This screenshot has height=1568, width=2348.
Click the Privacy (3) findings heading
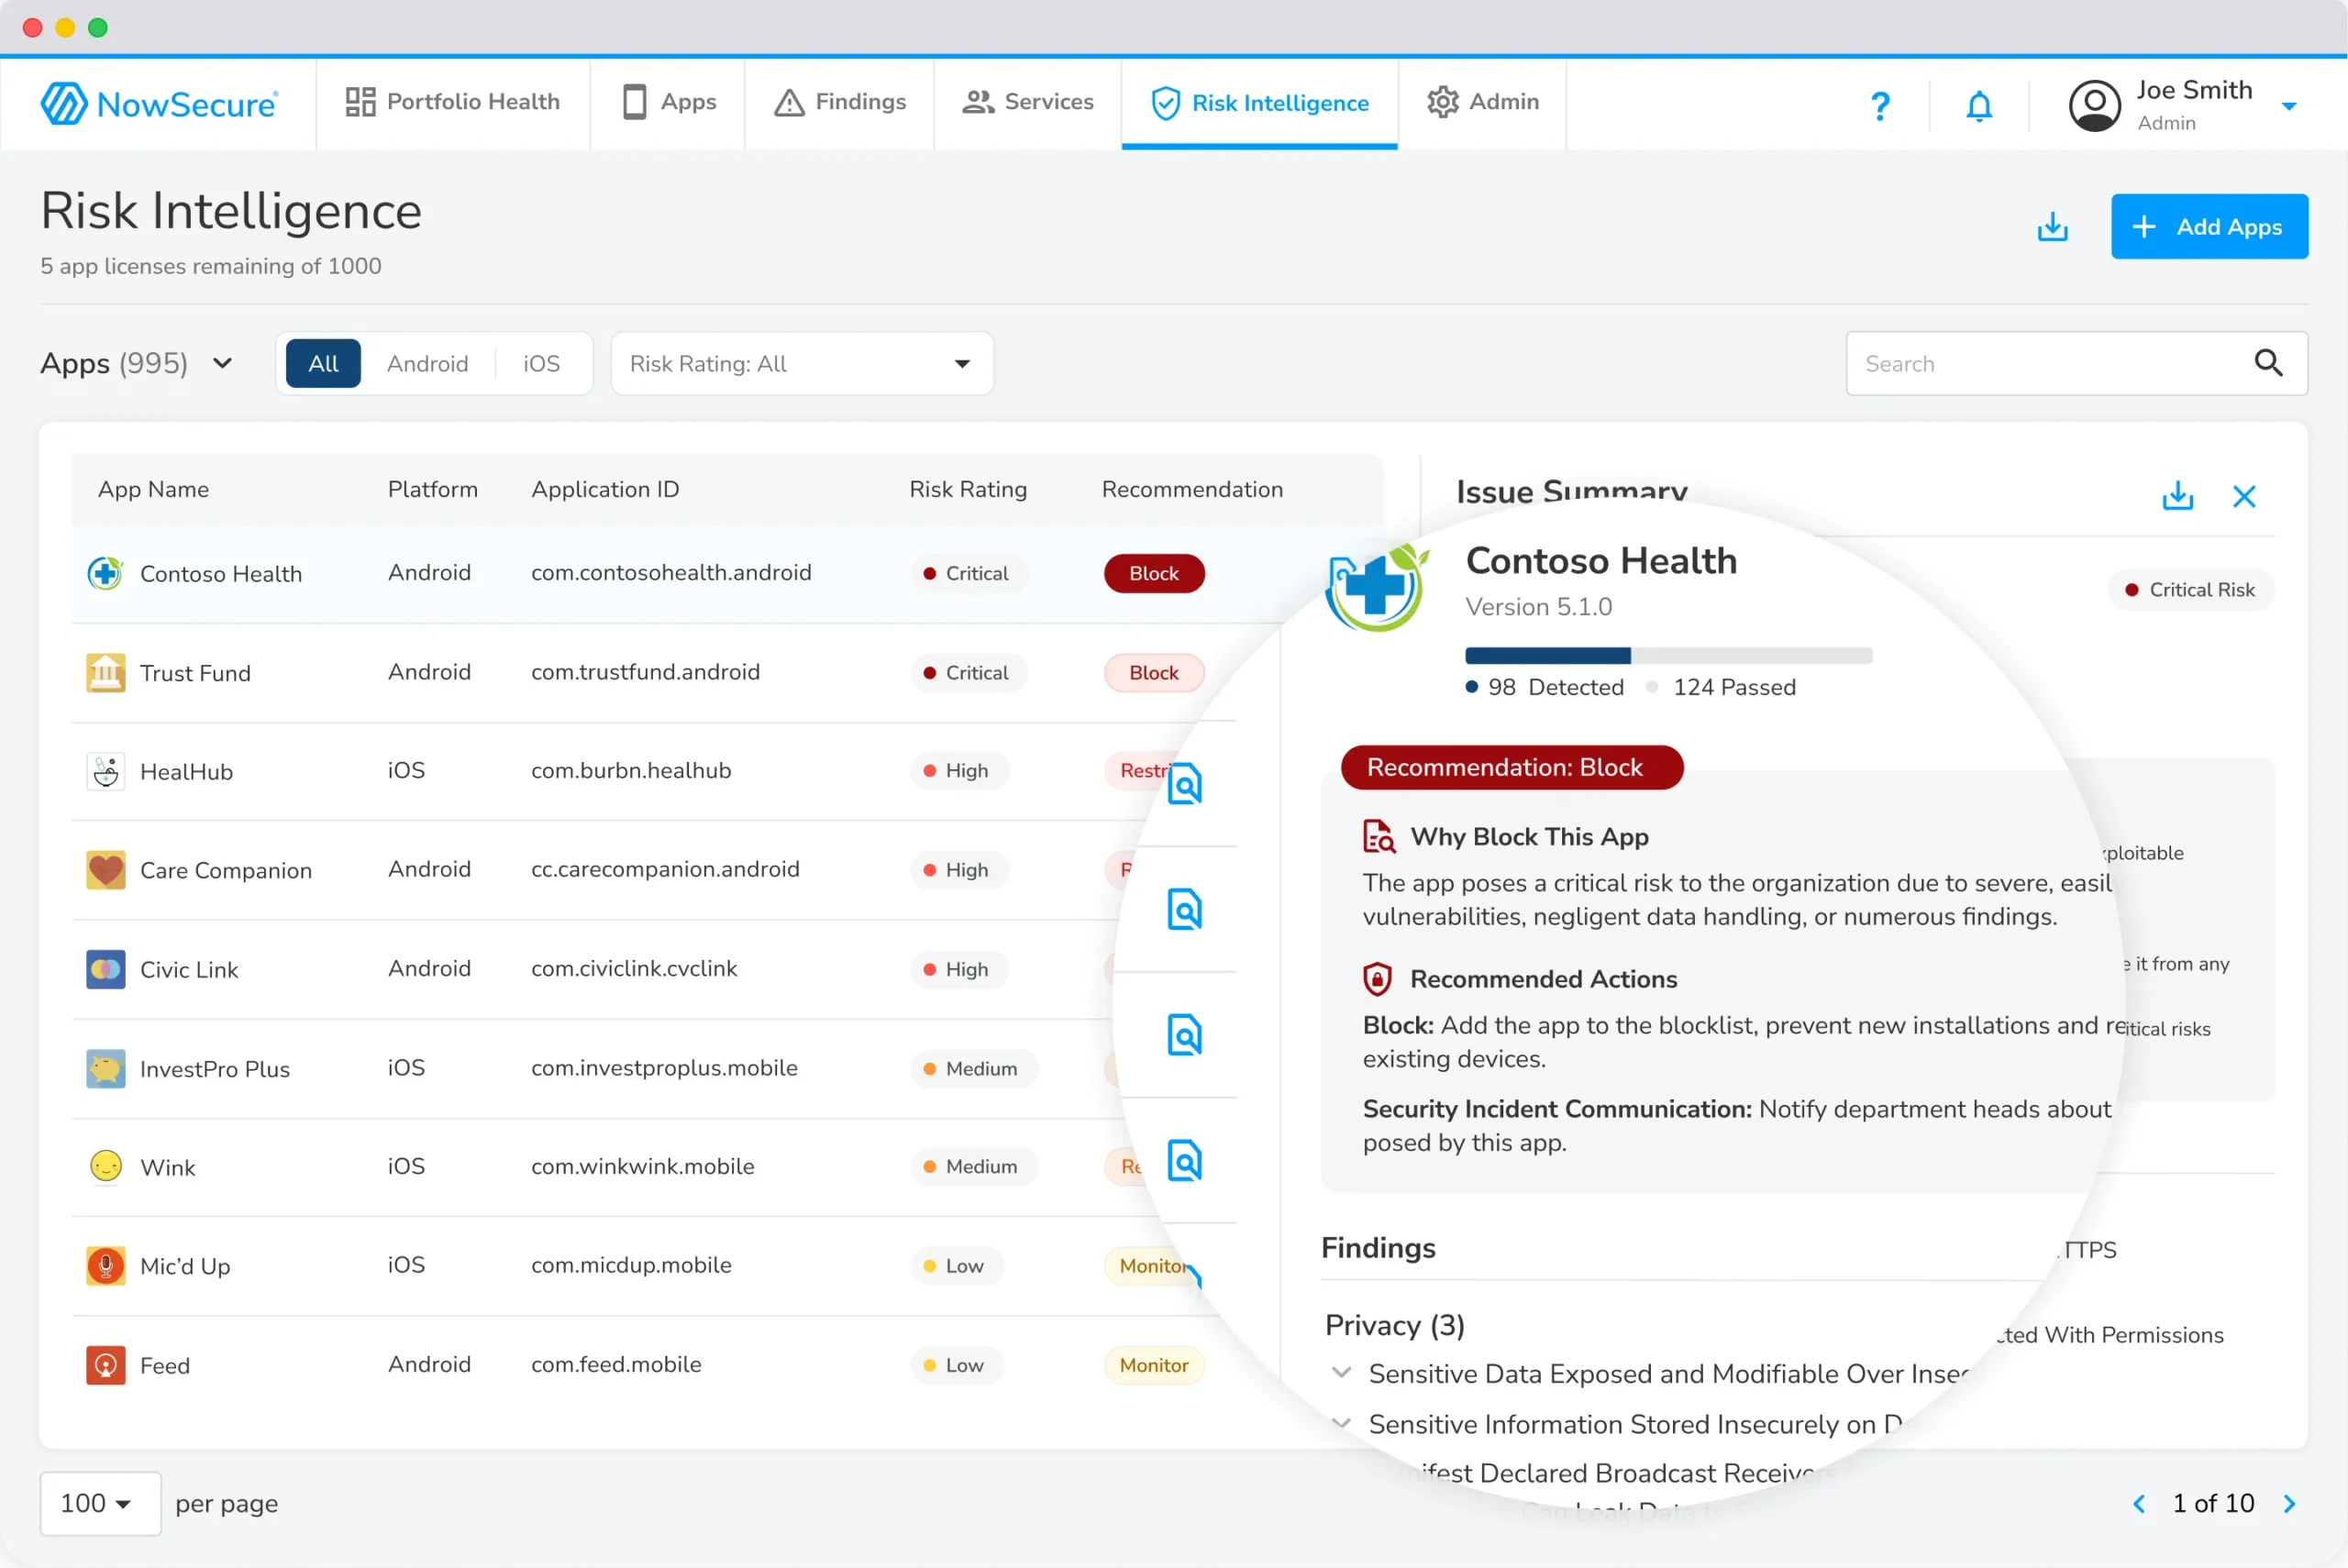coord(1394,1325)
